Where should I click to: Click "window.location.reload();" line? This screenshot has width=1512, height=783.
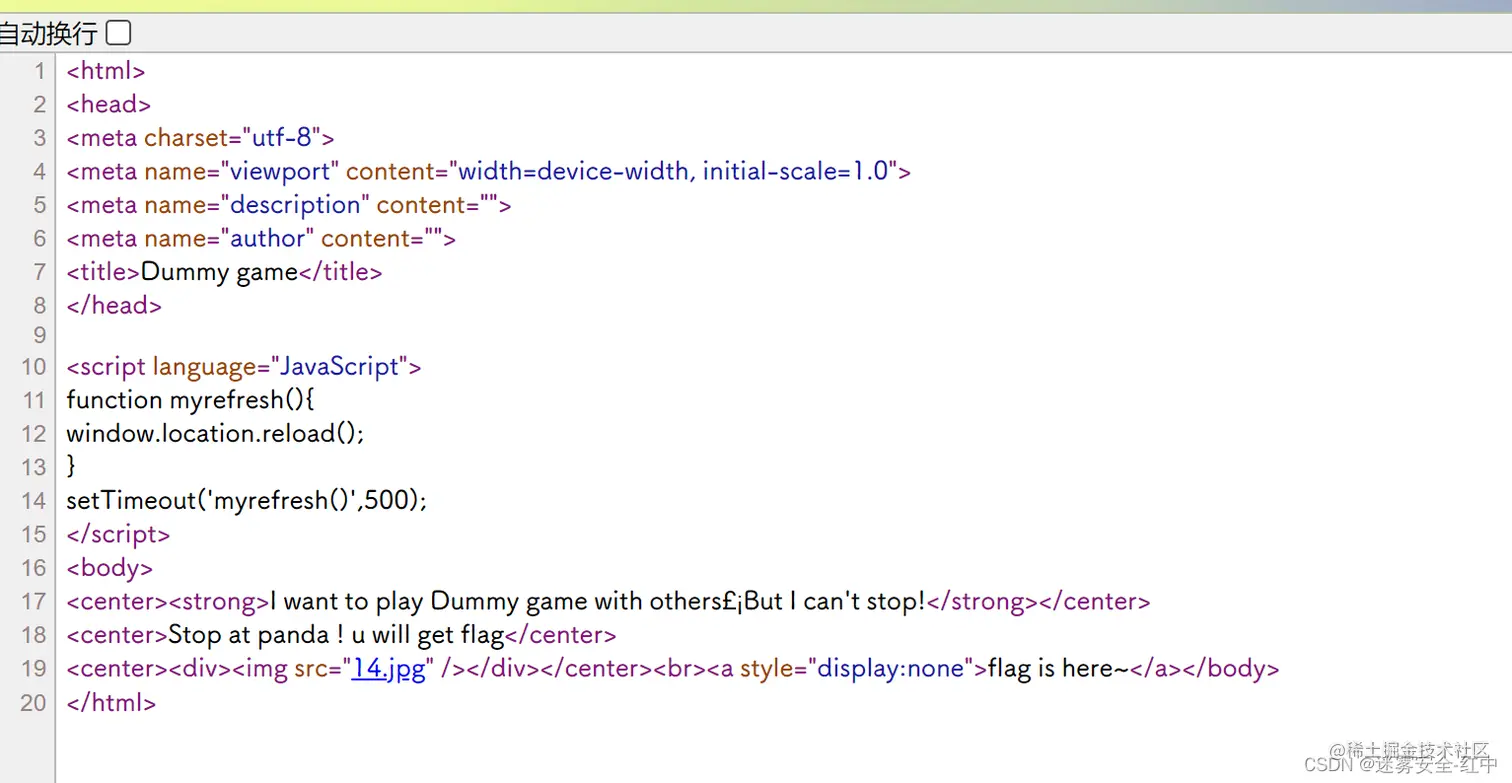[x=215, y=434]
